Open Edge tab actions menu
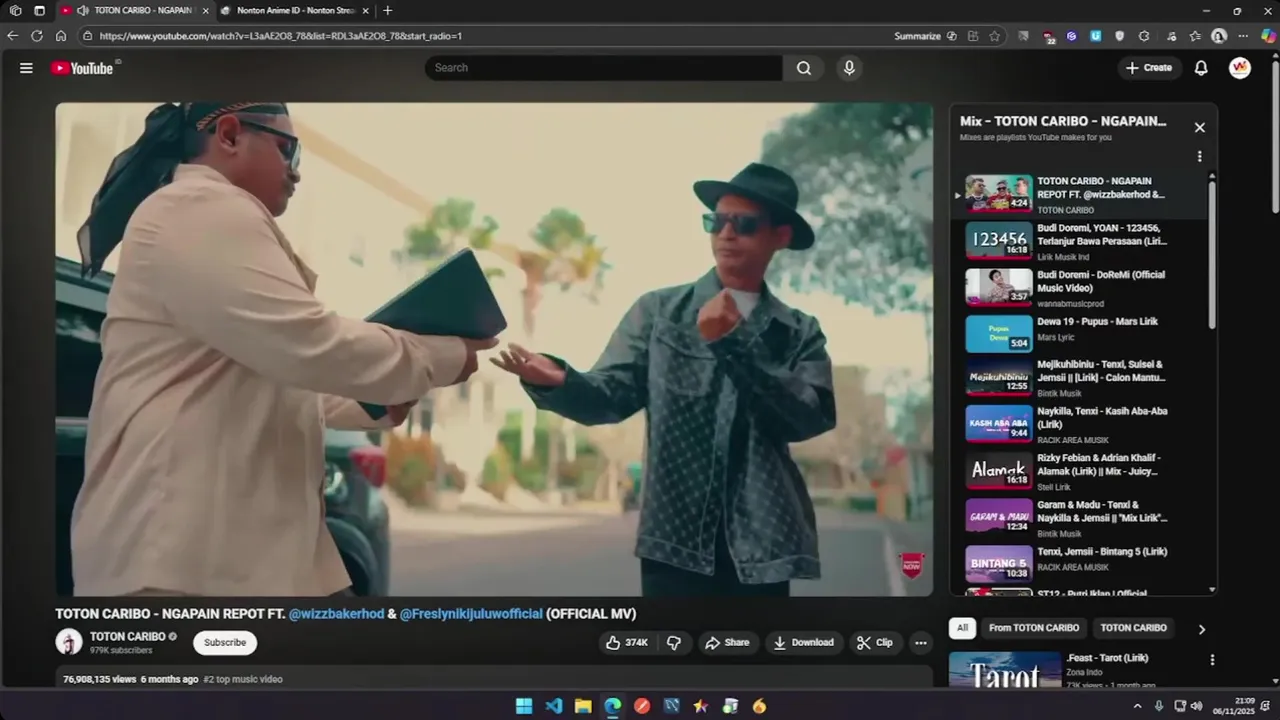Image resolution: width=1280 pixels, height=720 pixels. coord(39,11)
